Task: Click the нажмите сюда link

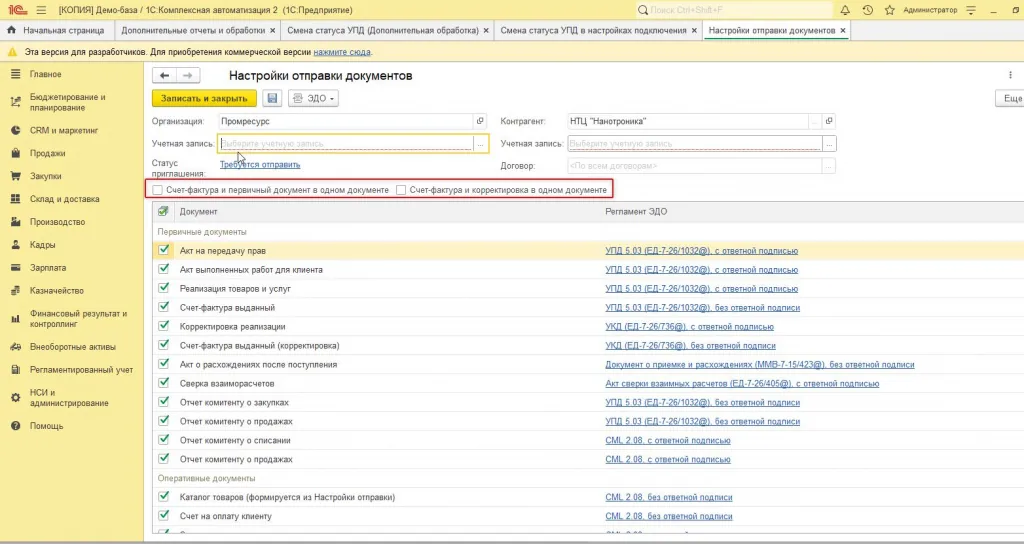Action: [342, 52]
